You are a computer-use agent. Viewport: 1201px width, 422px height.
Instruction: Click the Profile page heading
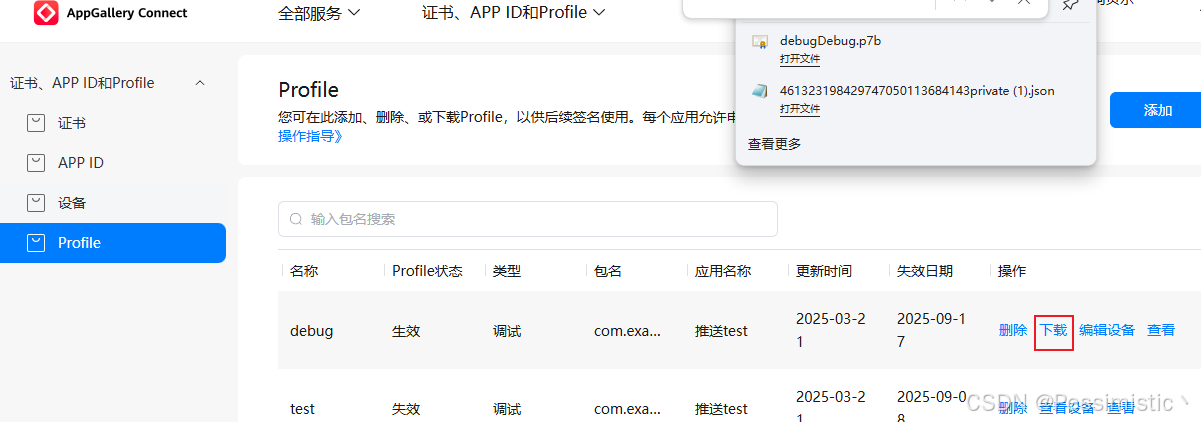click(x=308, y=90)
